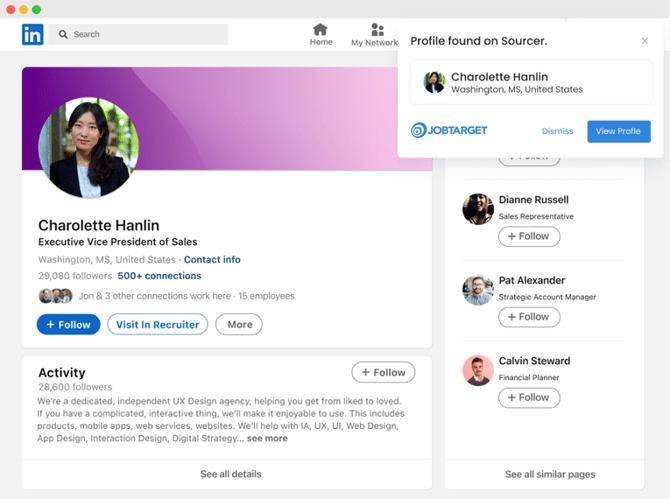Click Pat Alexander's avatar
The image size is (670, 499).
click(478, 289)
